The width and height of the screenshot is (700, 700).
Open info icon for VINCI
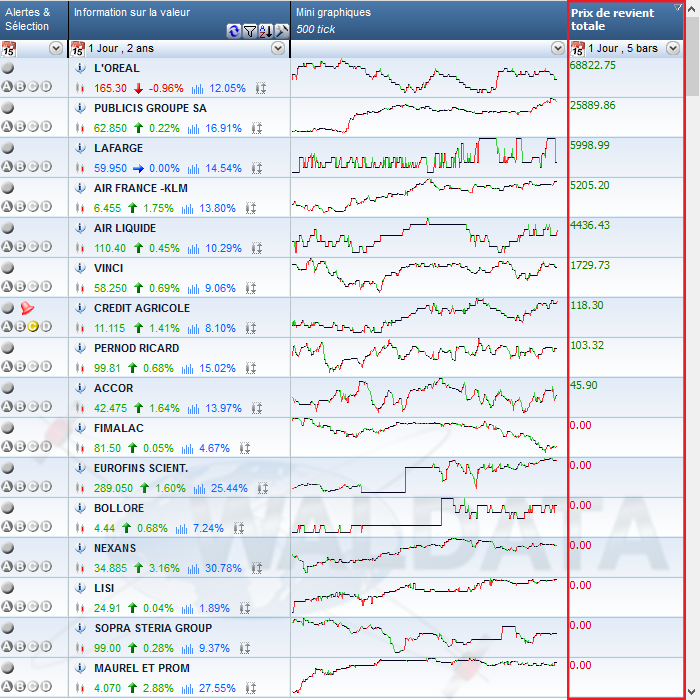click(80, 268)
